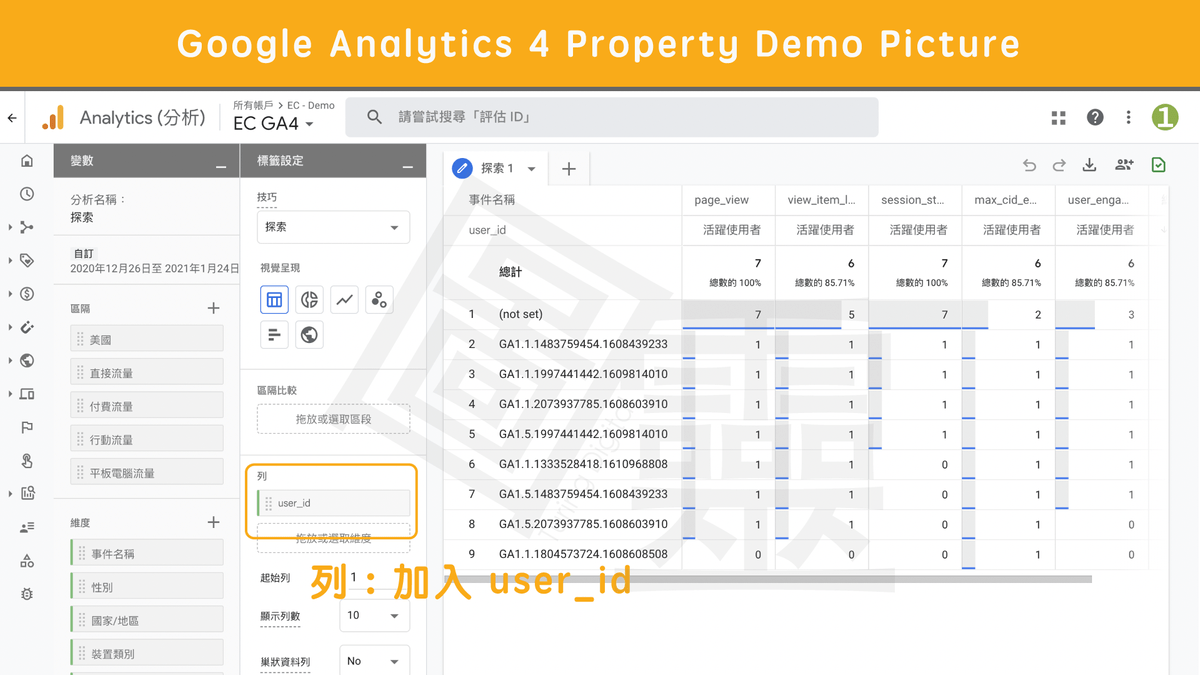Click the redo arrow icon
Viewport: 1200px width, 675px height.
pos(1059,166)
